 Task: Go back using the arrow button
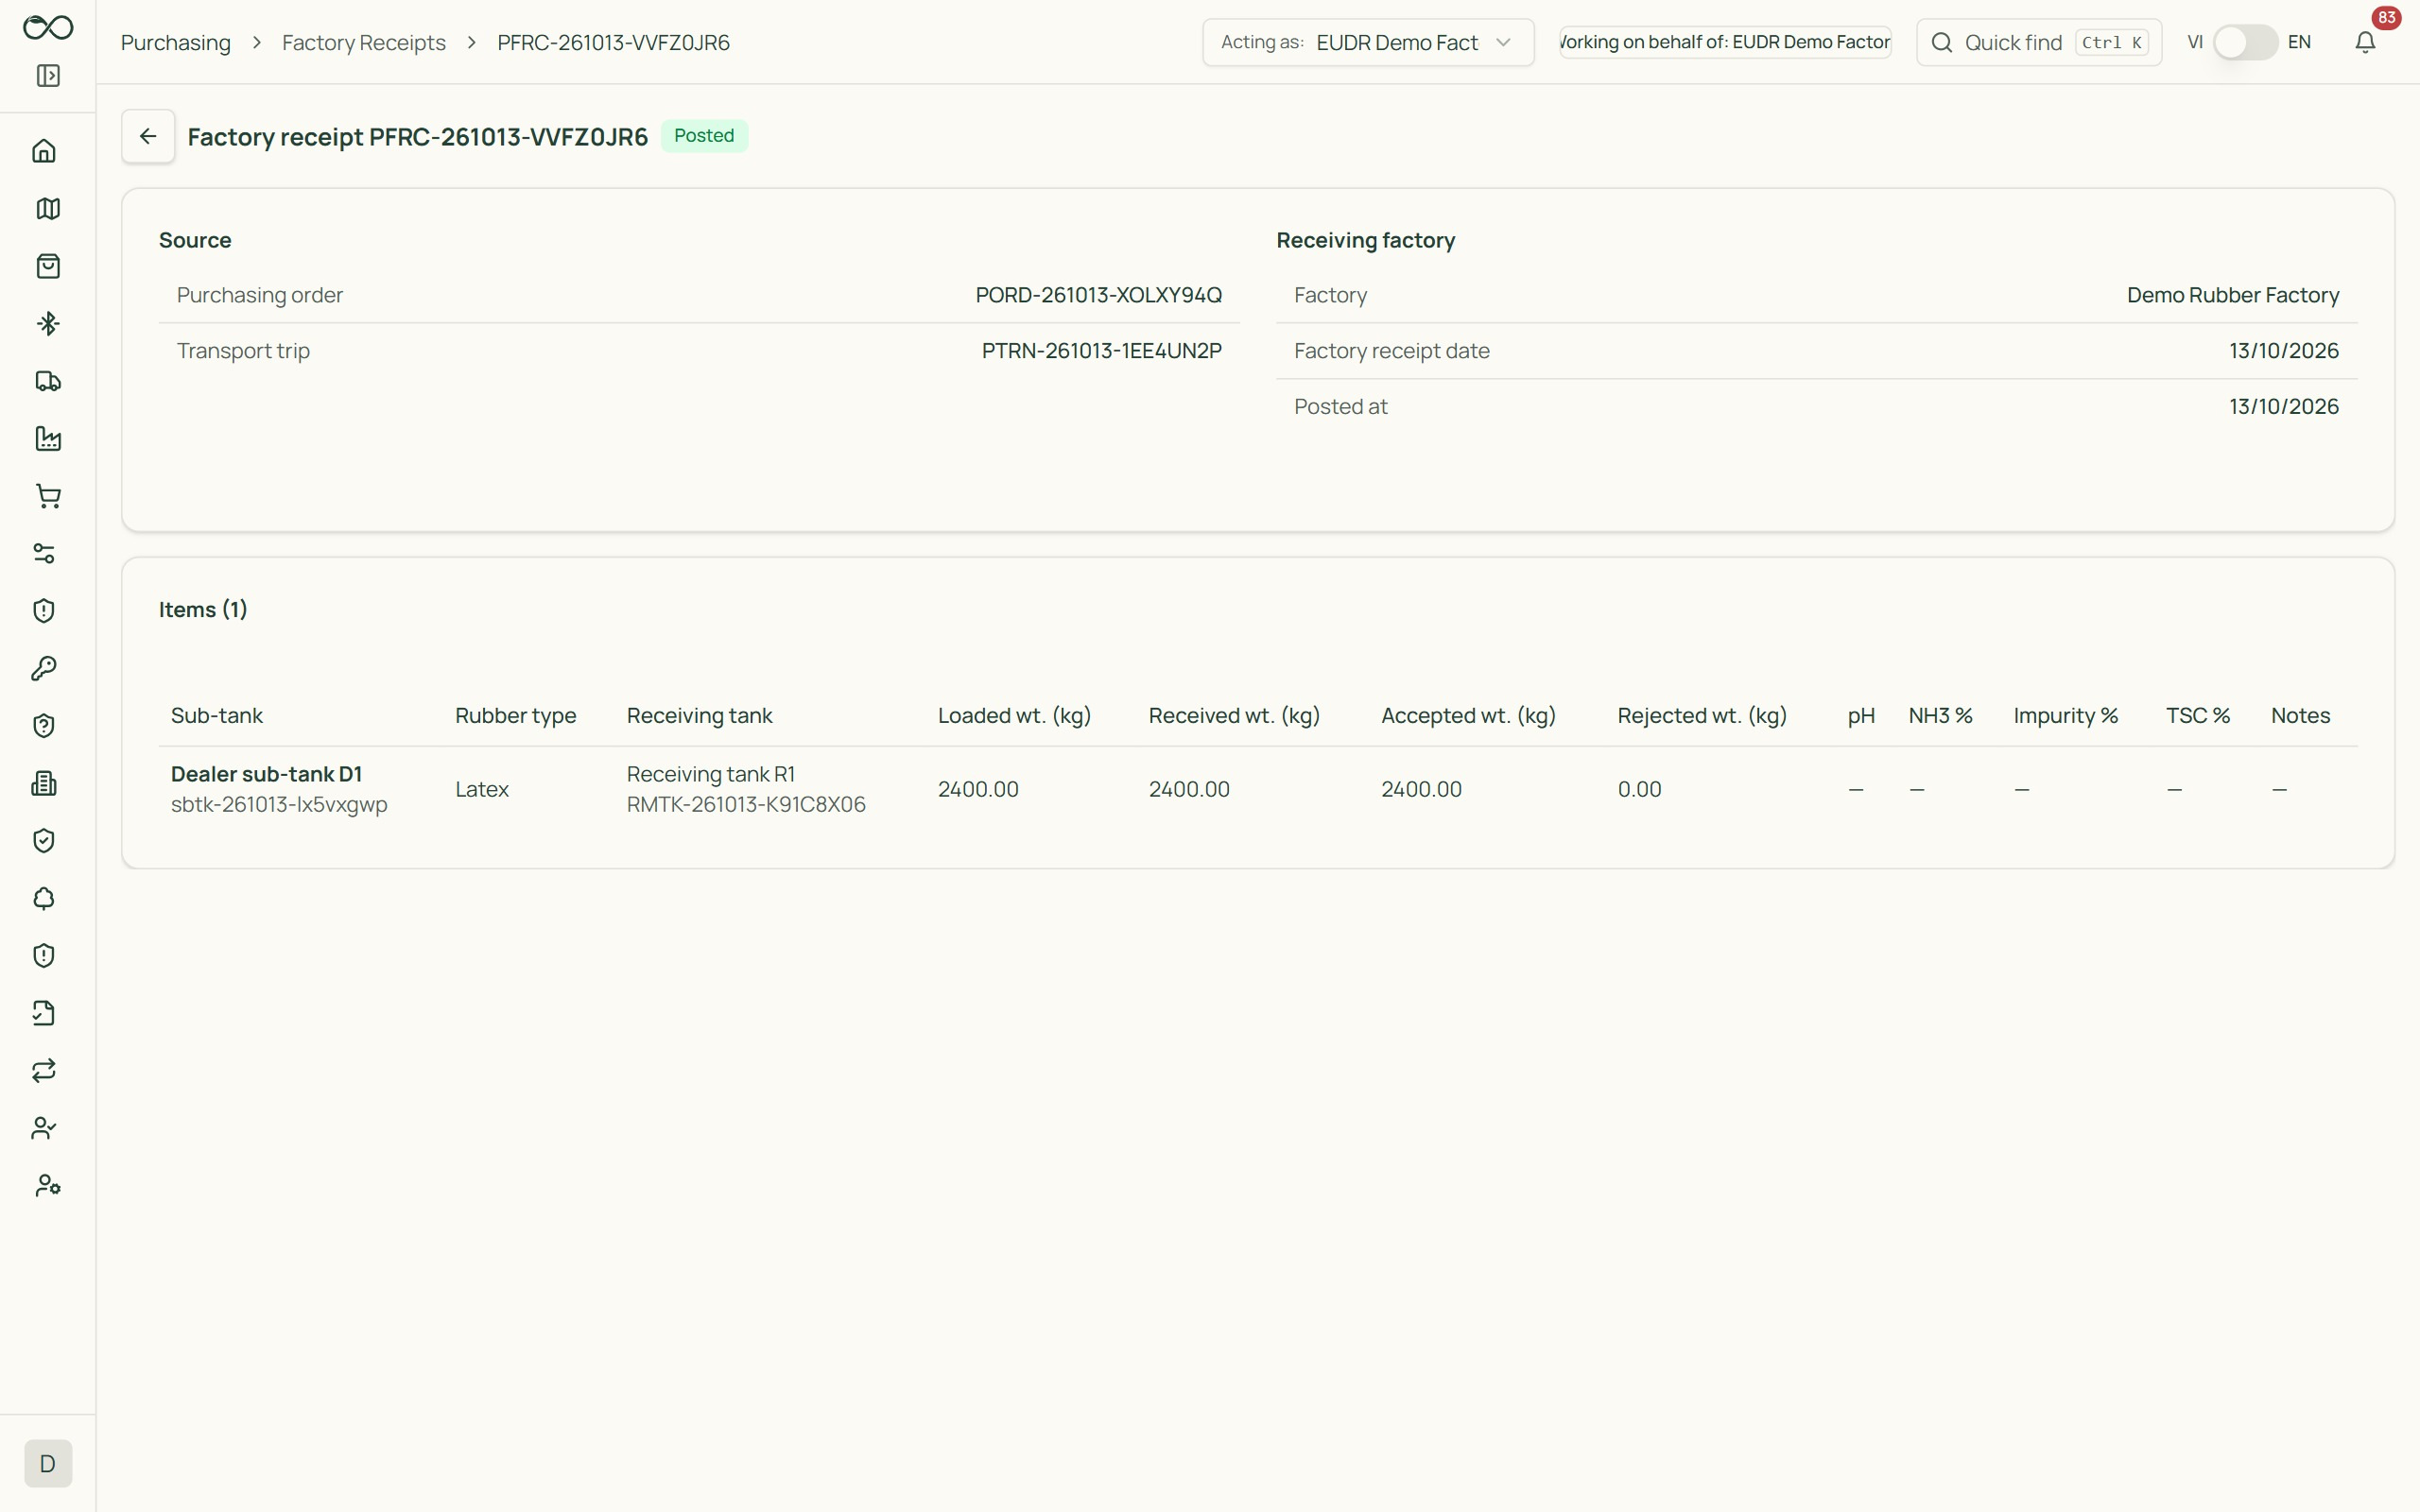coord(148,136)
